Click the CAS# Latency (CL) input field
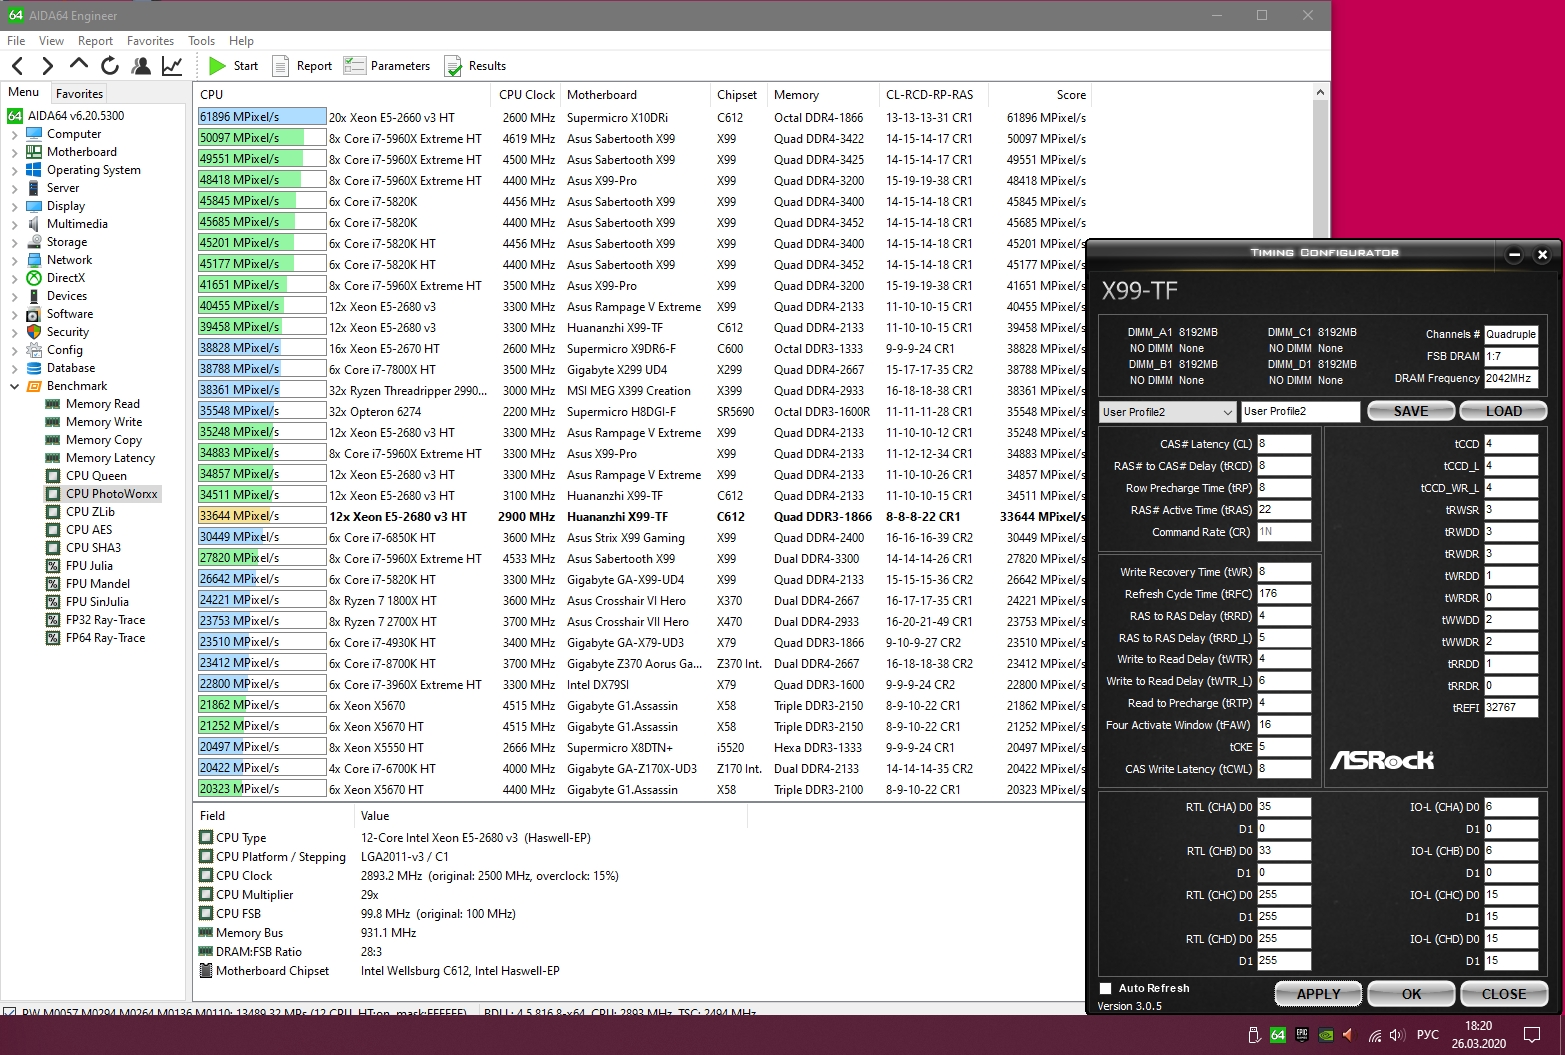Viewport: 1565px width, 1055px height. coord(1284,444)
